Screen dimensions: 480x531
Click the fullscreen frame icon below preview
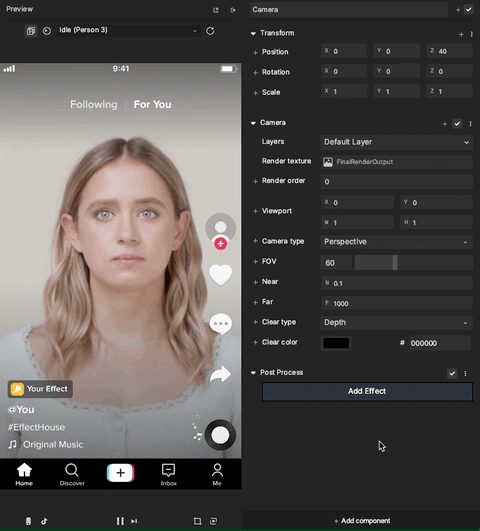213,521
